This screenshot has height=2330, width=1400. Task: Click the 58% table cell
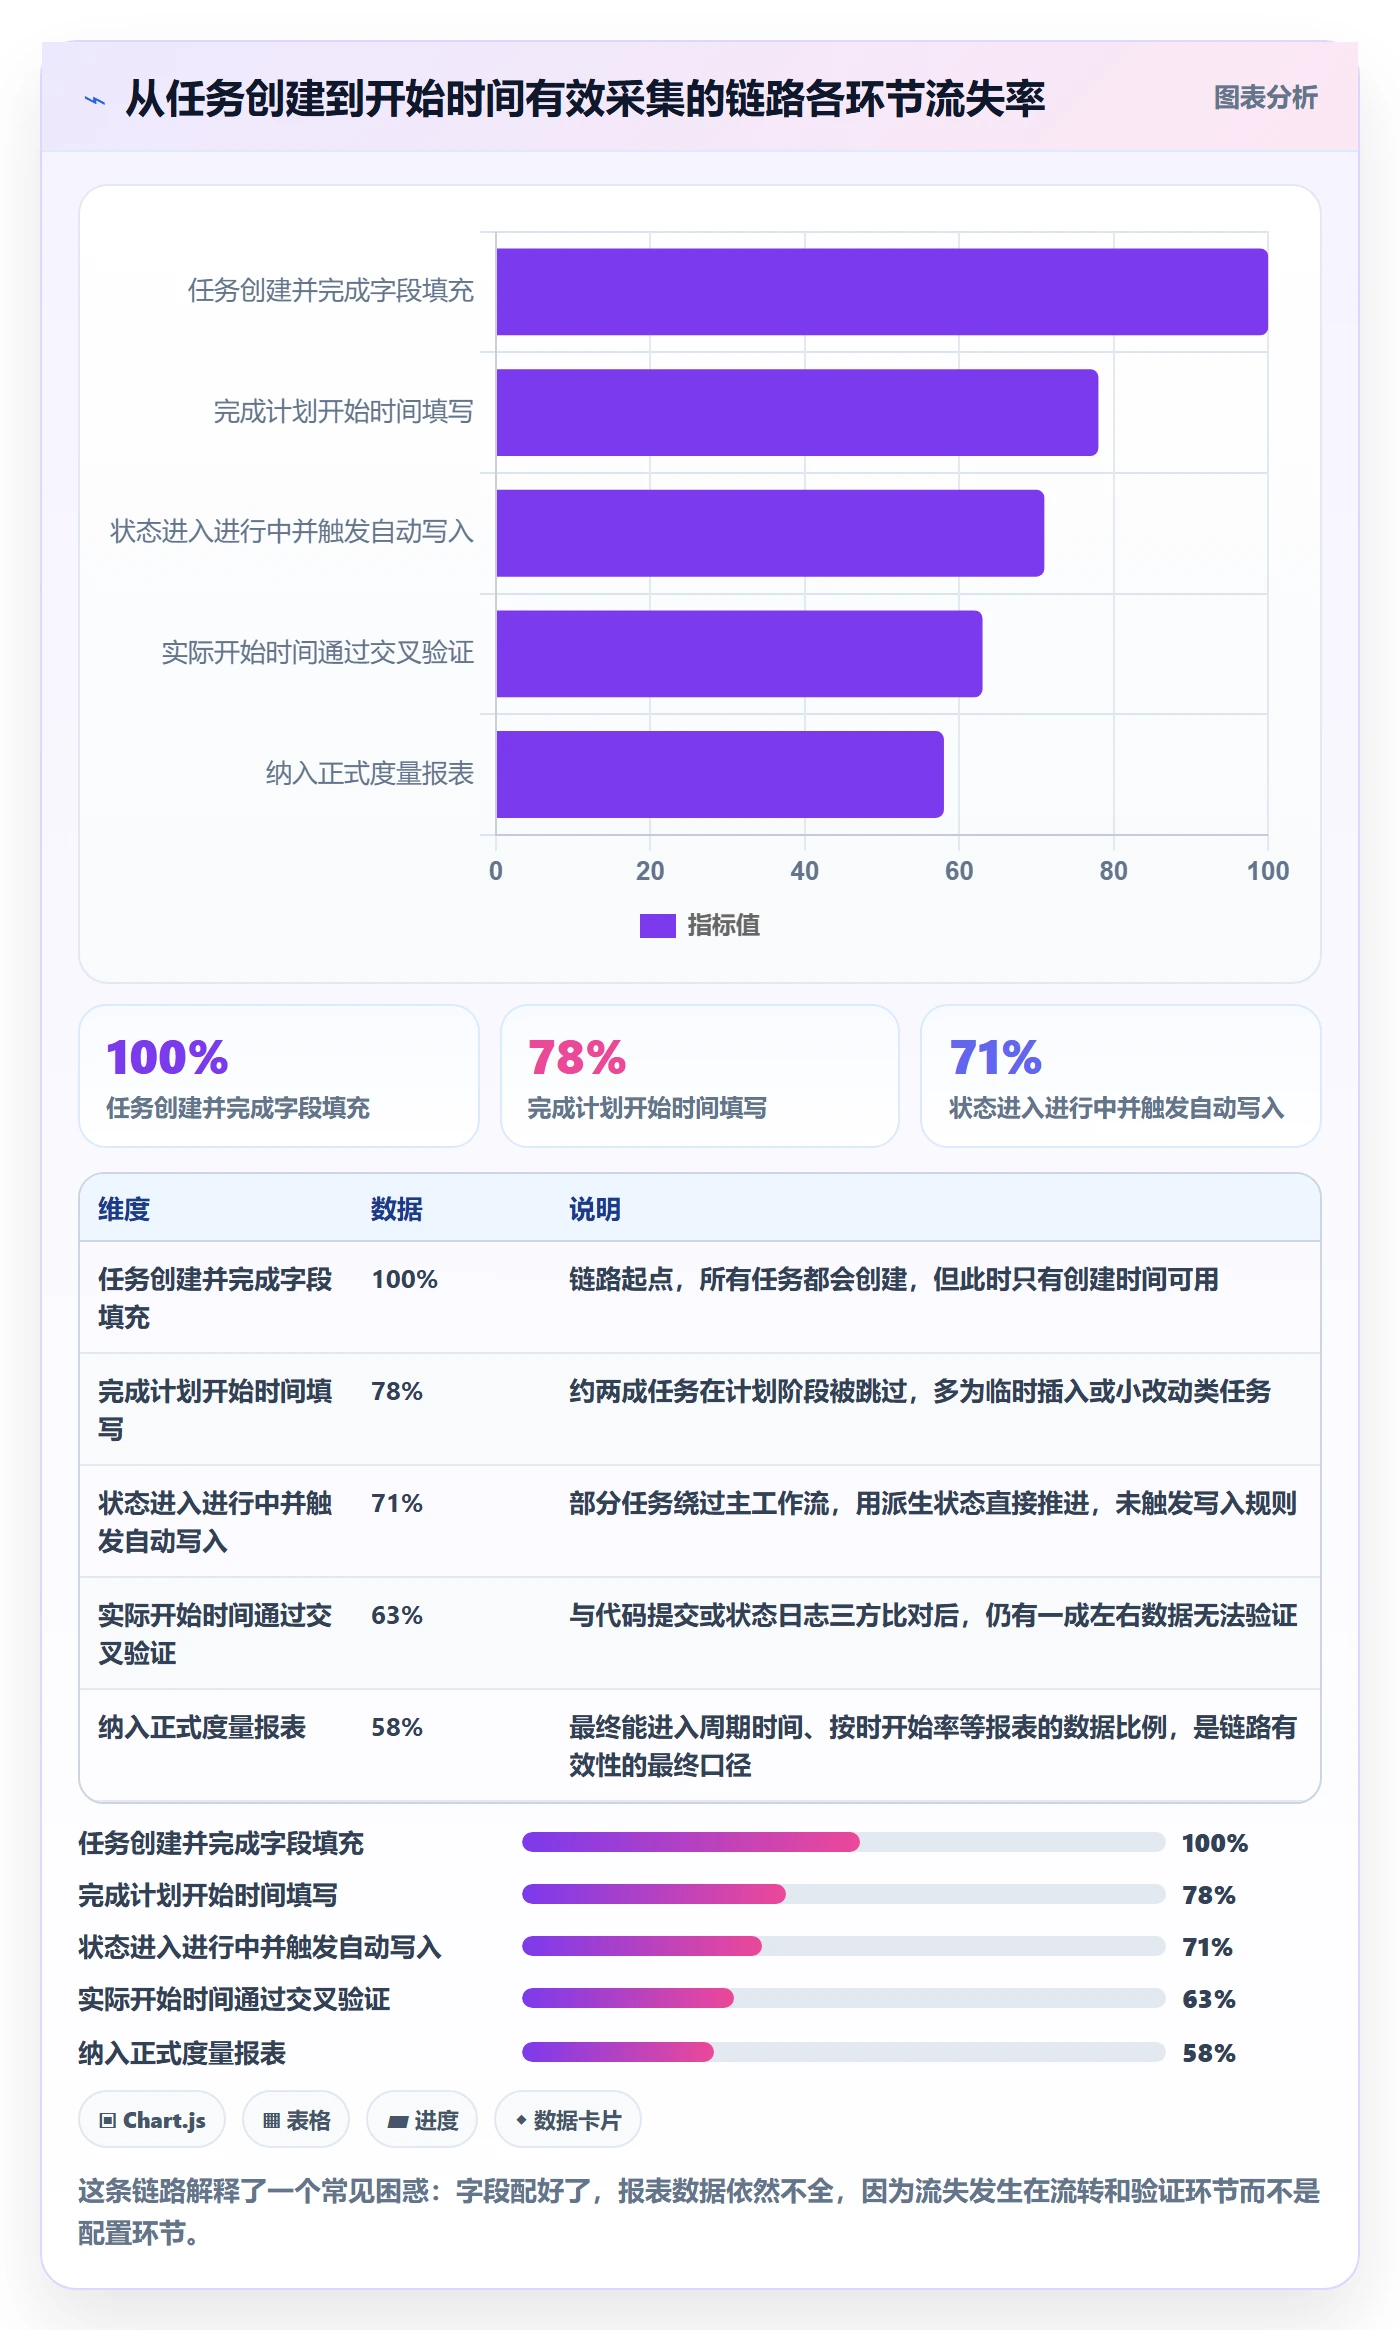coord(397,1727)
